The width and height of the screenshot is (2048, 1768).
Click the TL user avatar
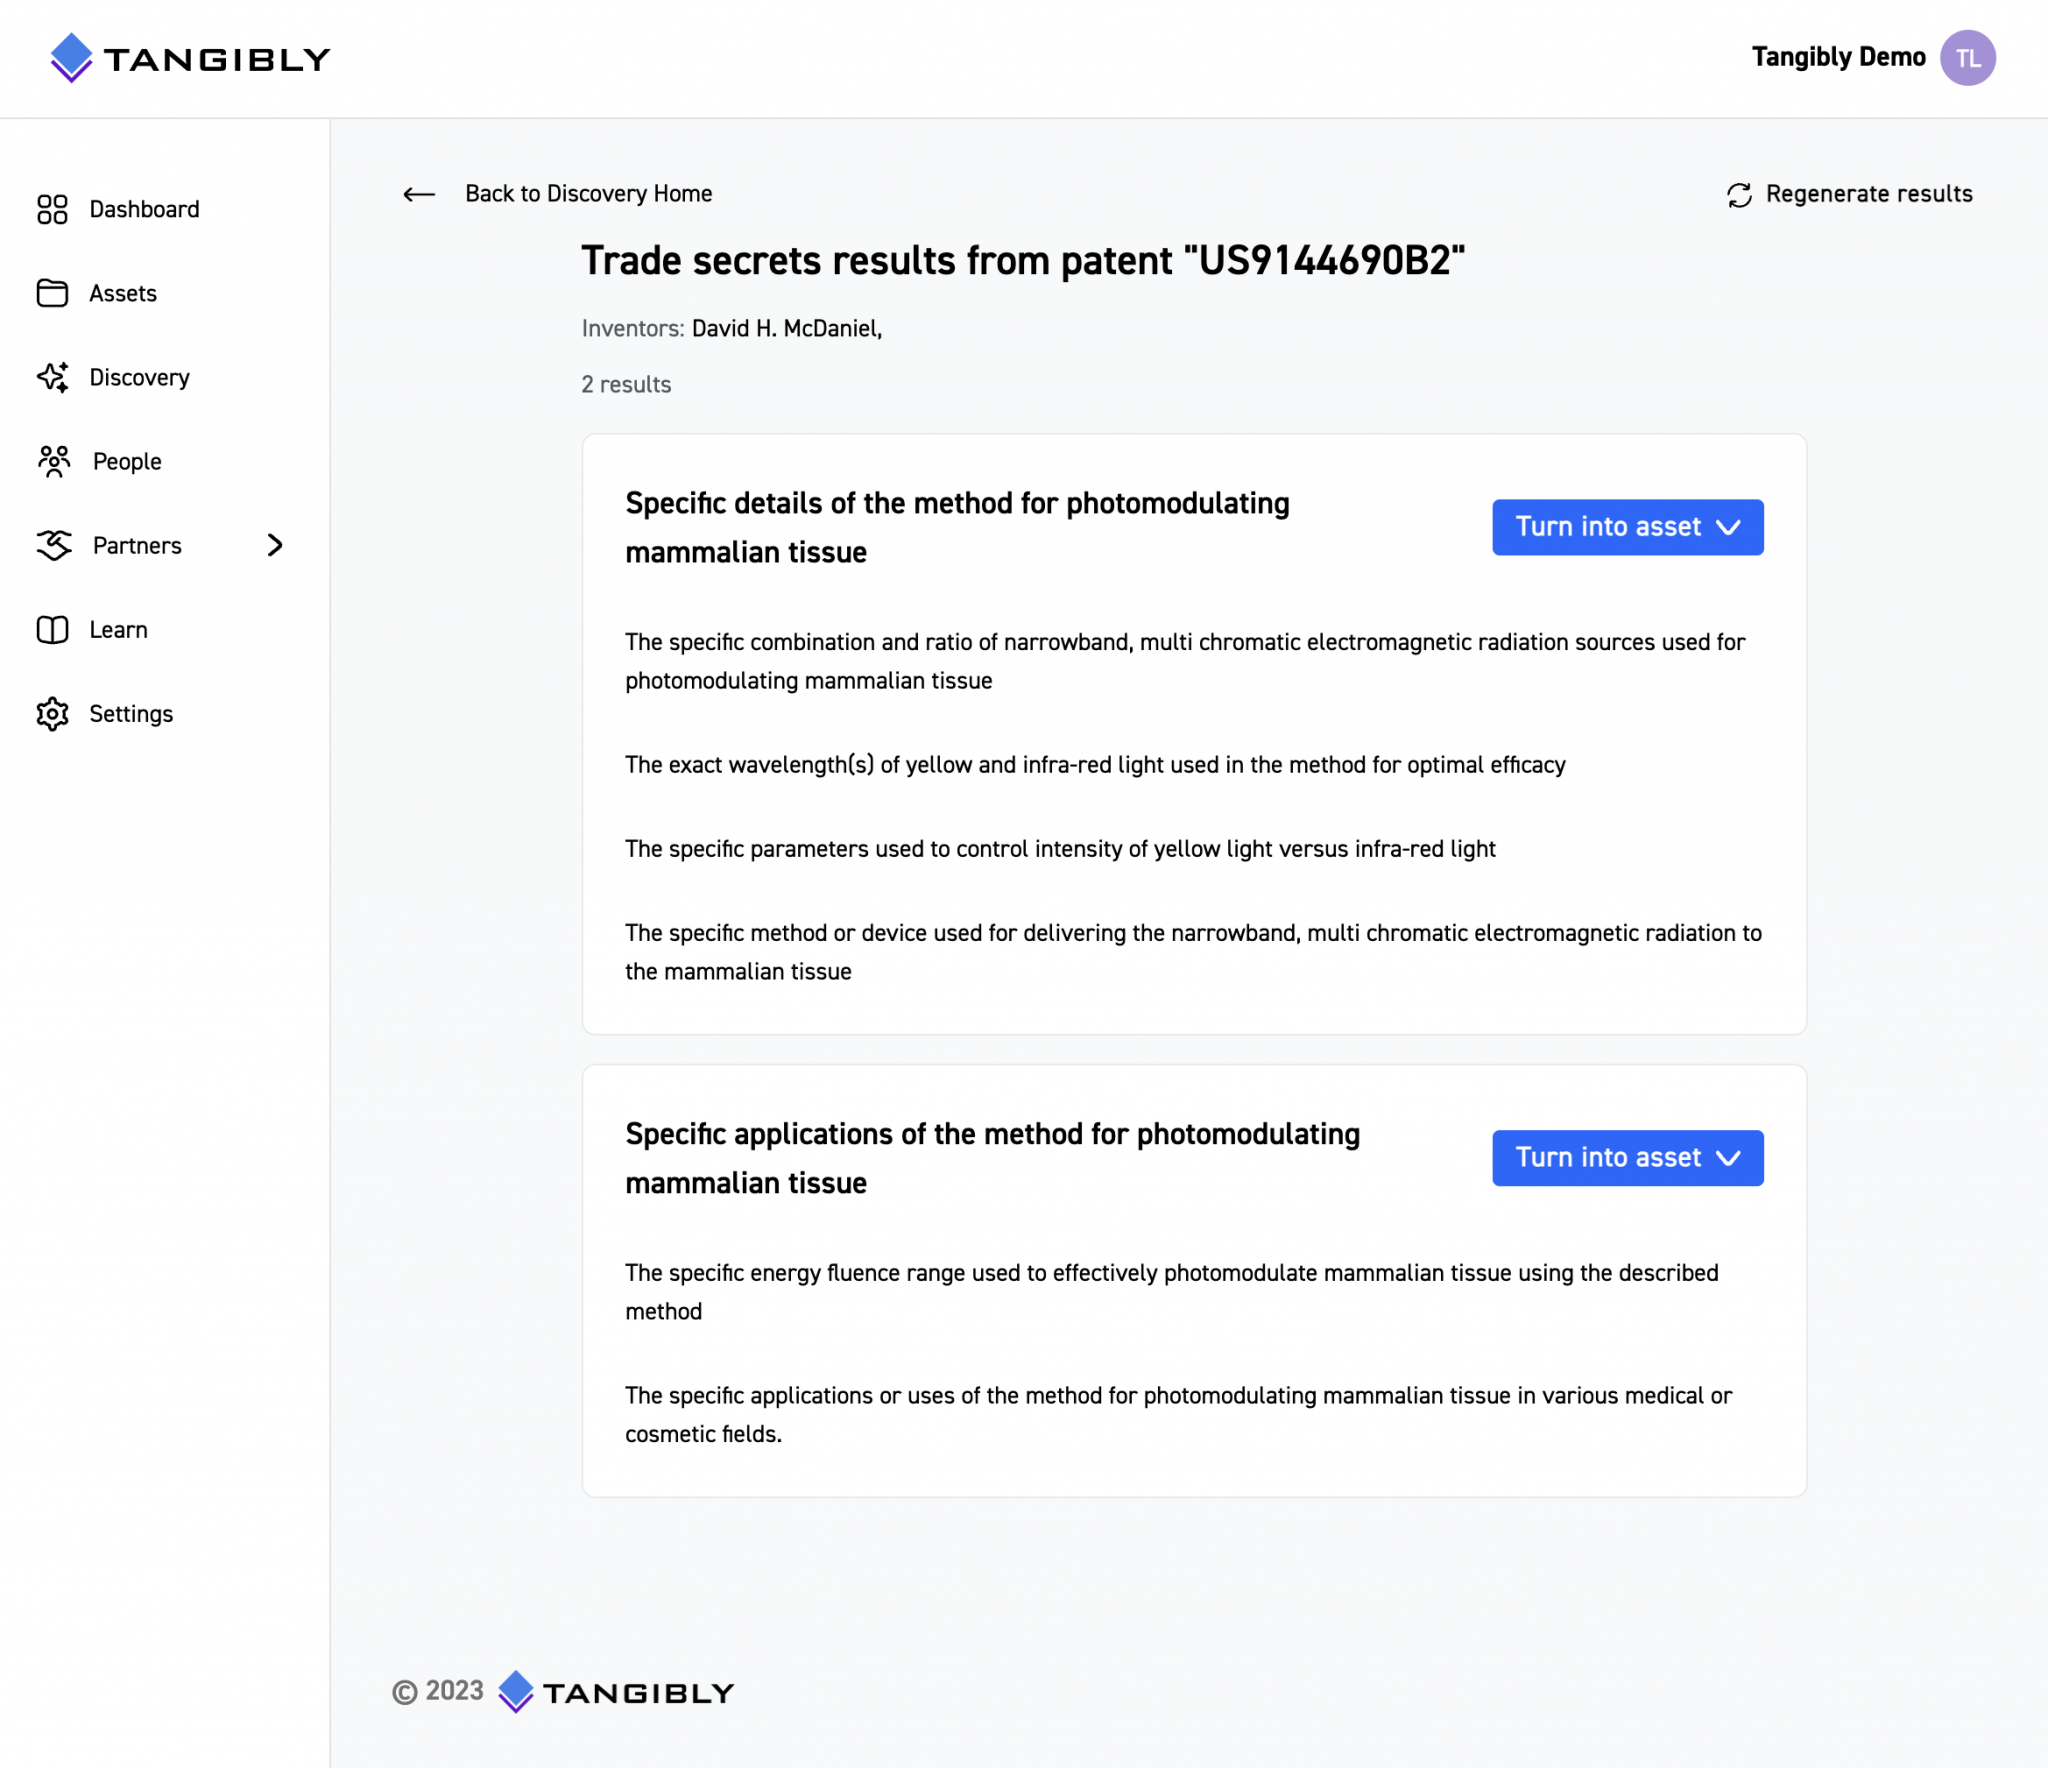click(x=1967, y=58)
